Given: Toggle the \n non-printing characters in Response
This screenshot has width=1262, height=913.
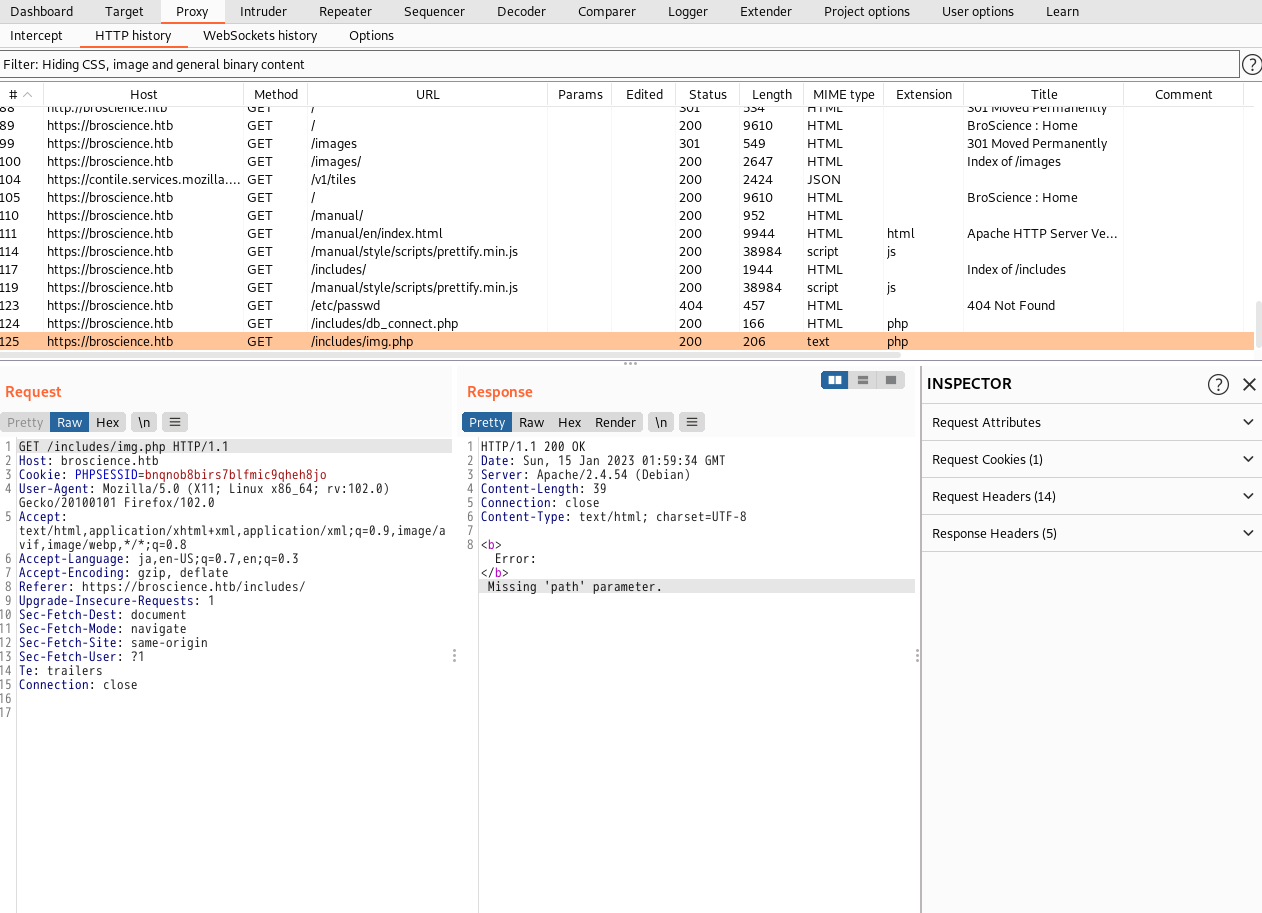Looking at the screenshot, I should click(661, 422).
